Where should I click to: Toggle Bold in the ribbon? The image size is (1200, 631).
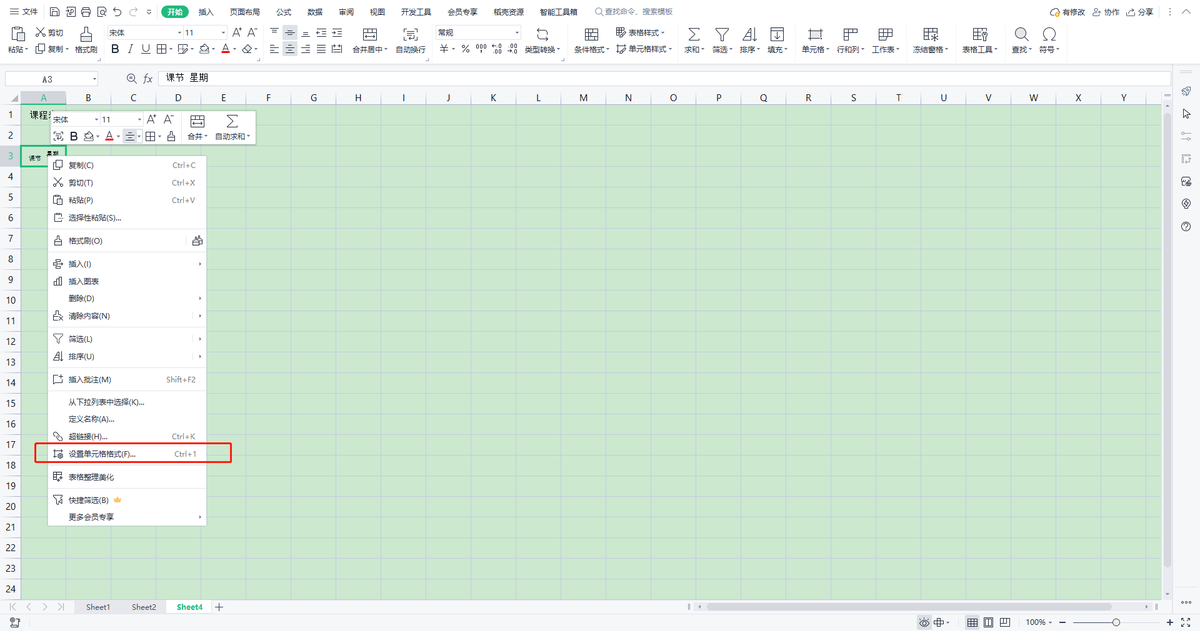coord(115,49)
